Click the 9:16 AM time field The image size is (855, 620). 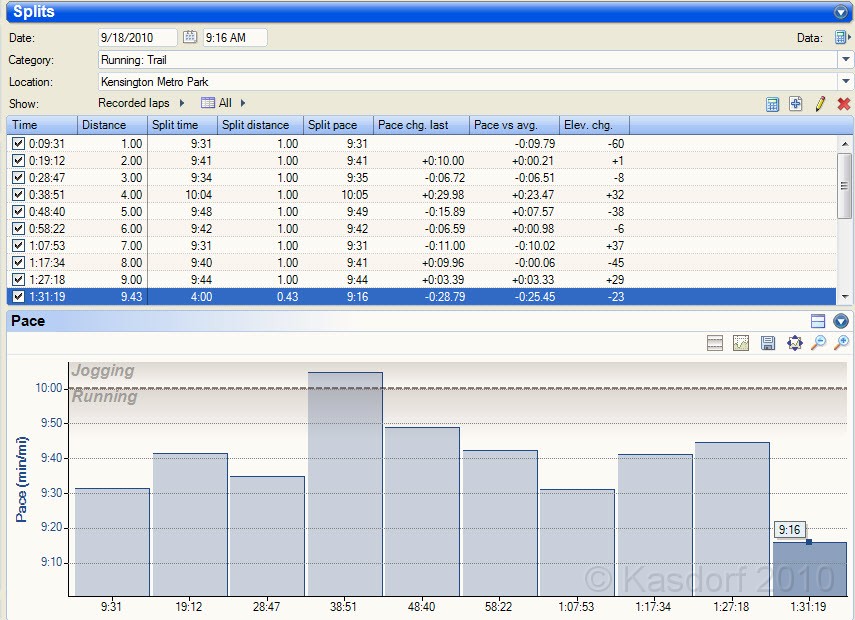coord(235,38)
